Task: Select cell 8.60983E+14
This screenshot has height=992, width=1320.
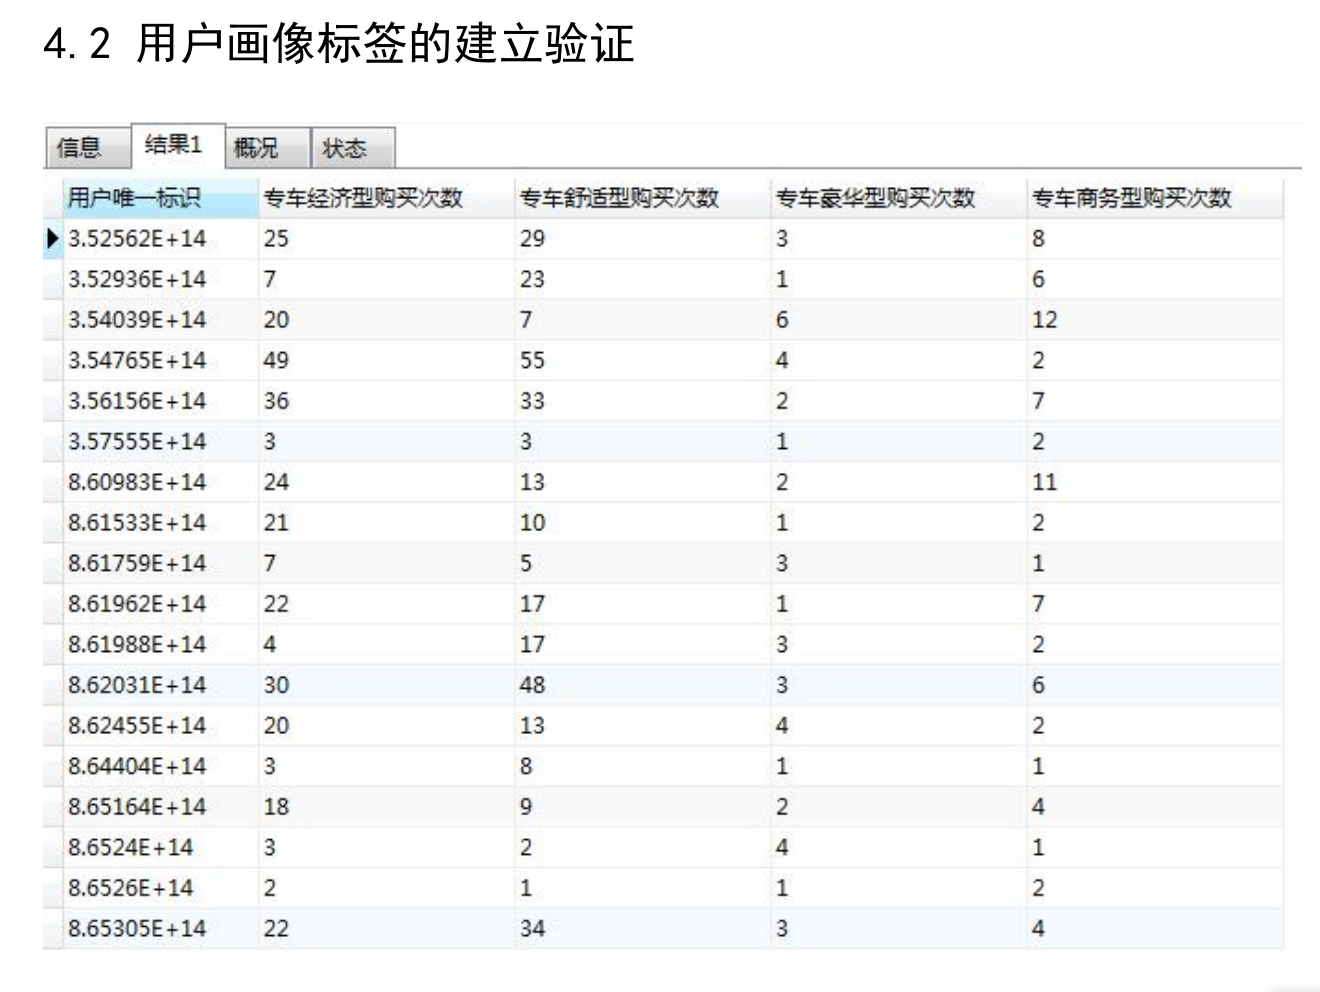Action: click(x=160, y=482)
